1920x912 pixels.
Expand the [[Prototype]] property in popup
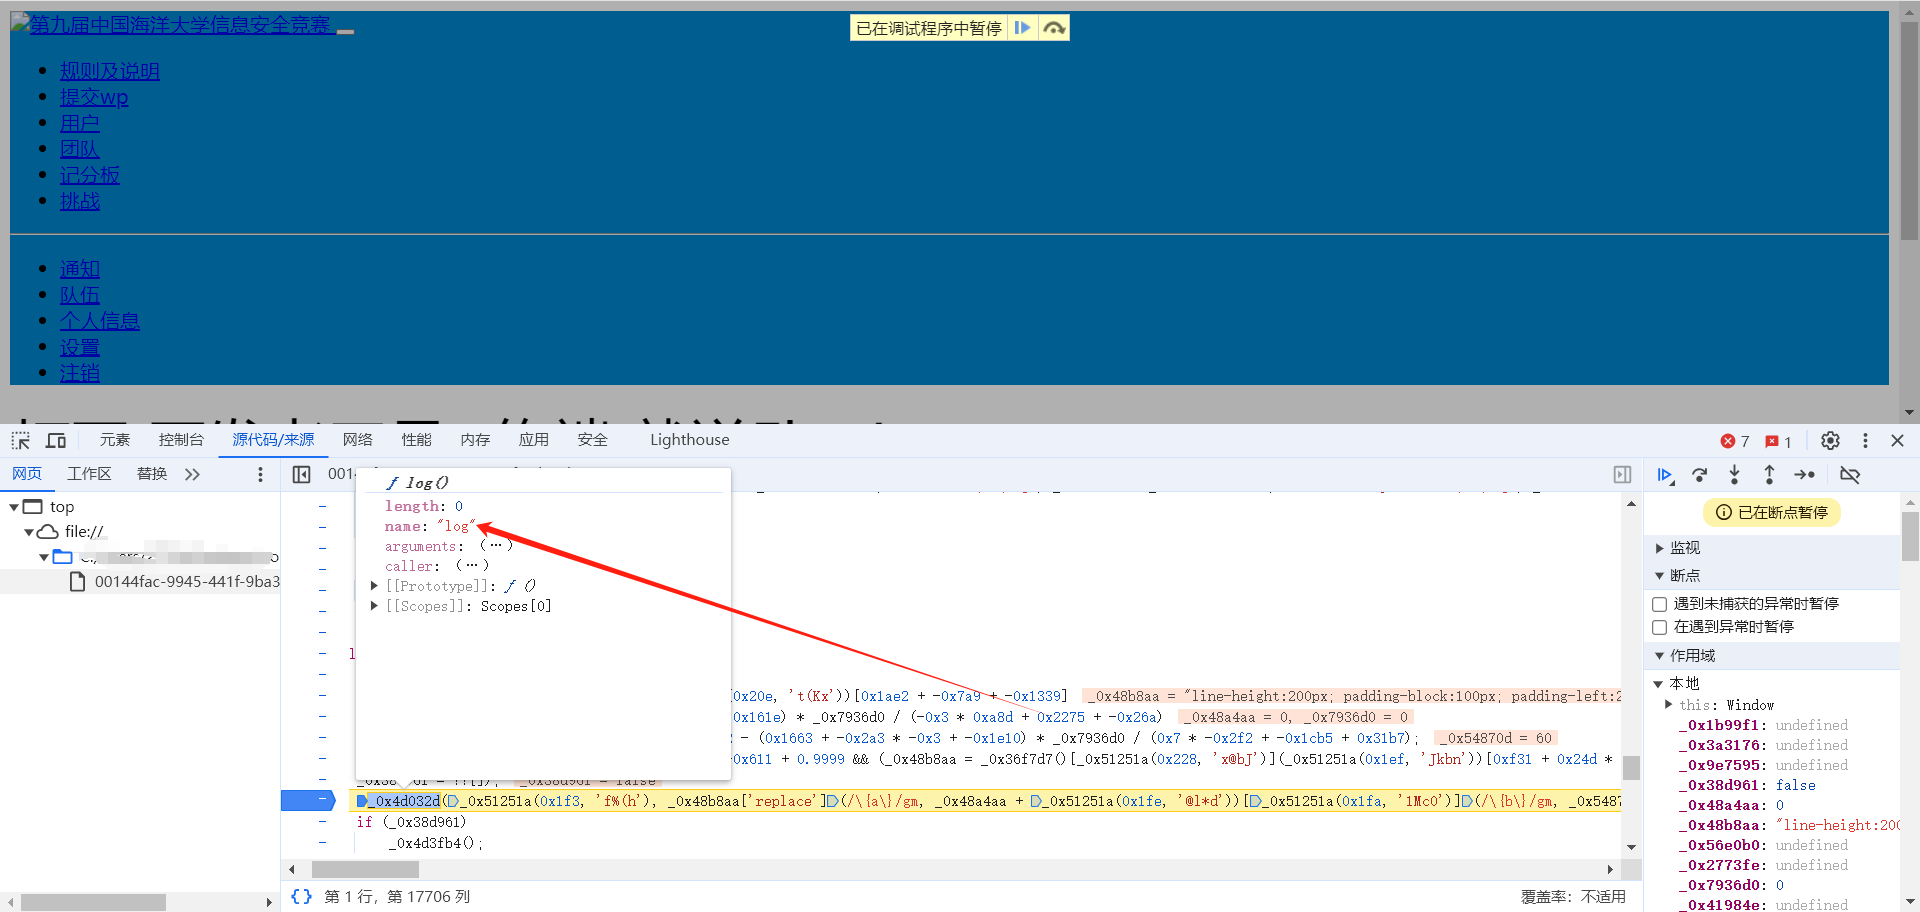[374, 586]
